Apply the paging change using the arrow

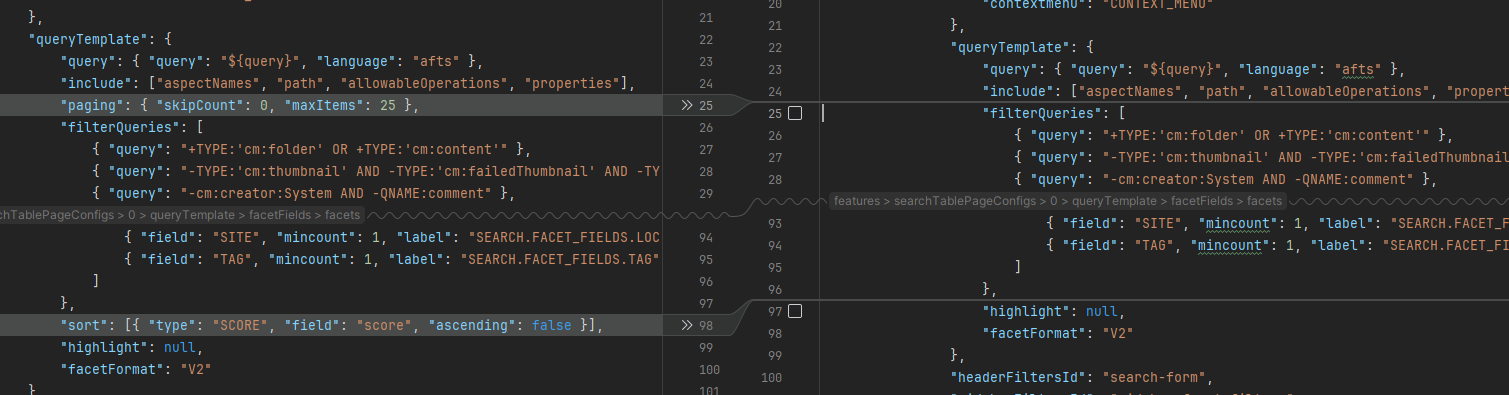686,105
